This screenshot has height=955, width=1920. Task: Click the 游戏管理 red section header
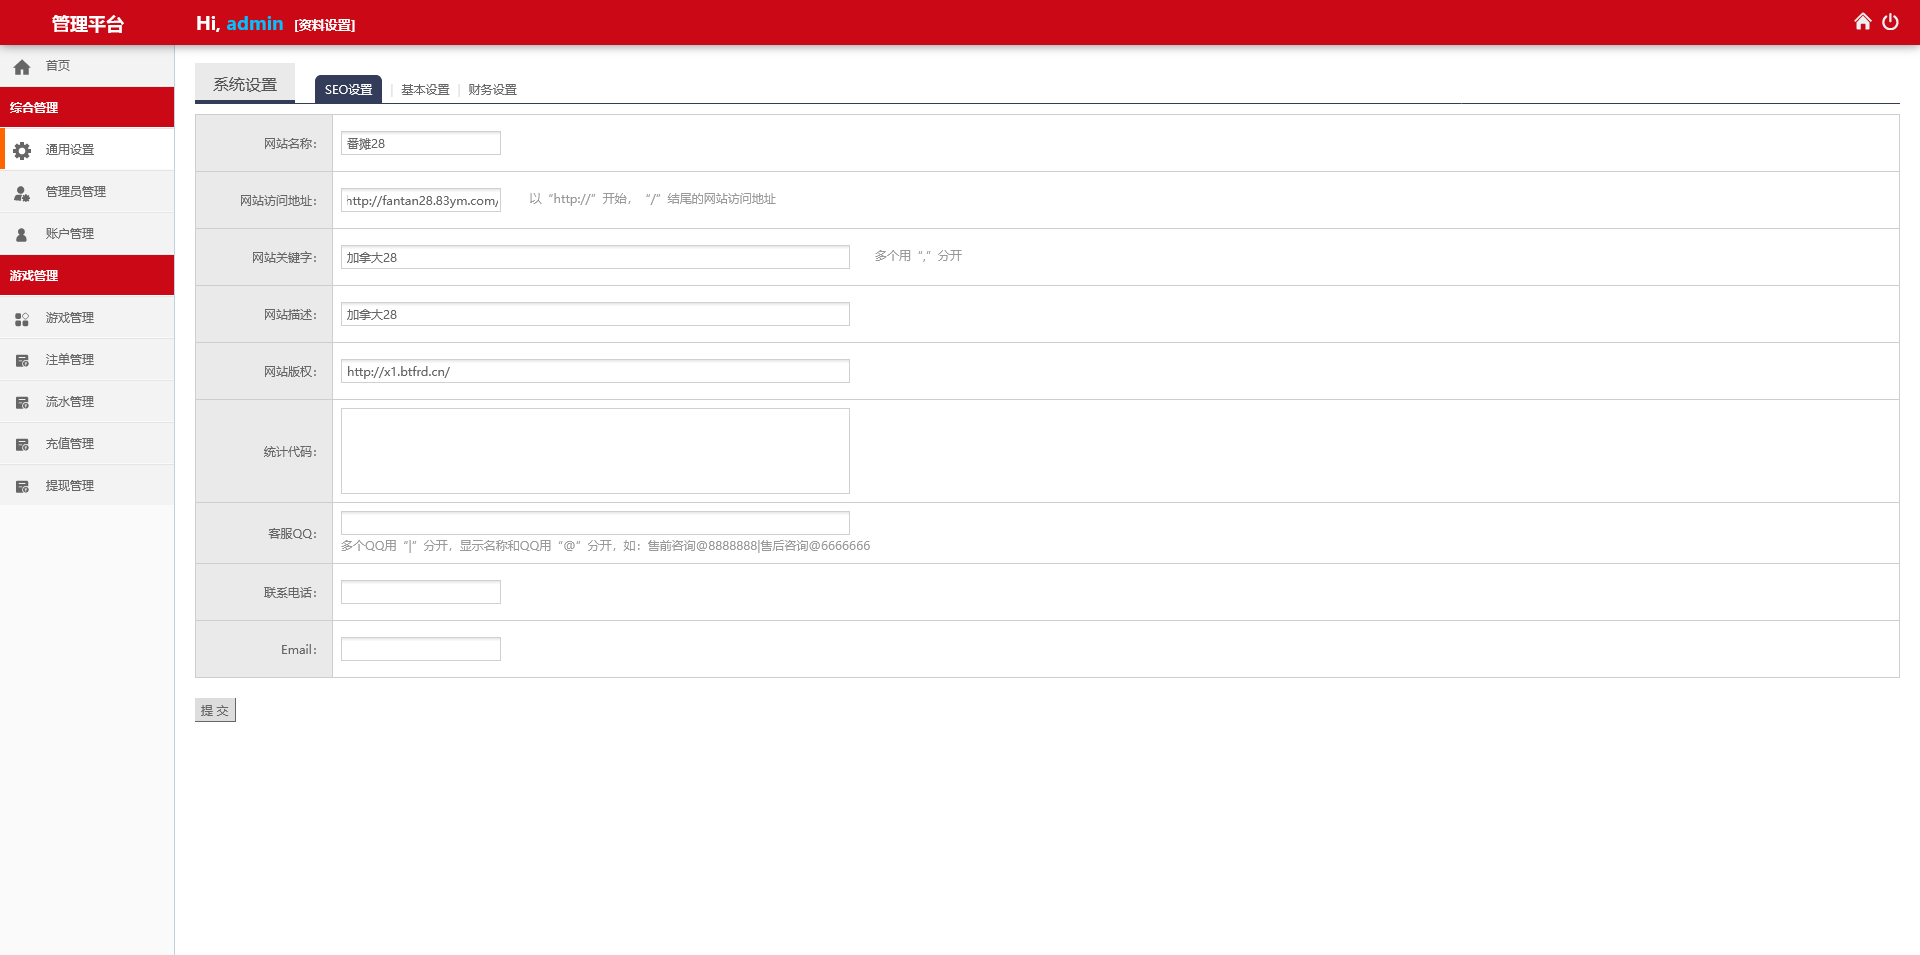pos(87,275)
